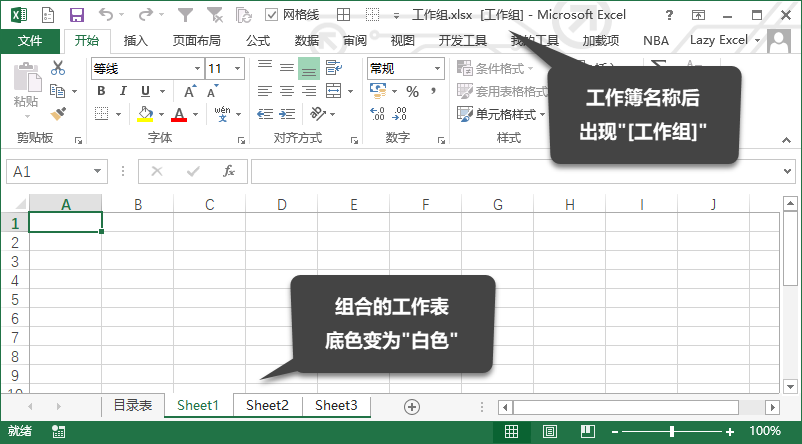Toggle Bold formatting
The height and width of the screenshot is (444, 802).
[101, 91]
